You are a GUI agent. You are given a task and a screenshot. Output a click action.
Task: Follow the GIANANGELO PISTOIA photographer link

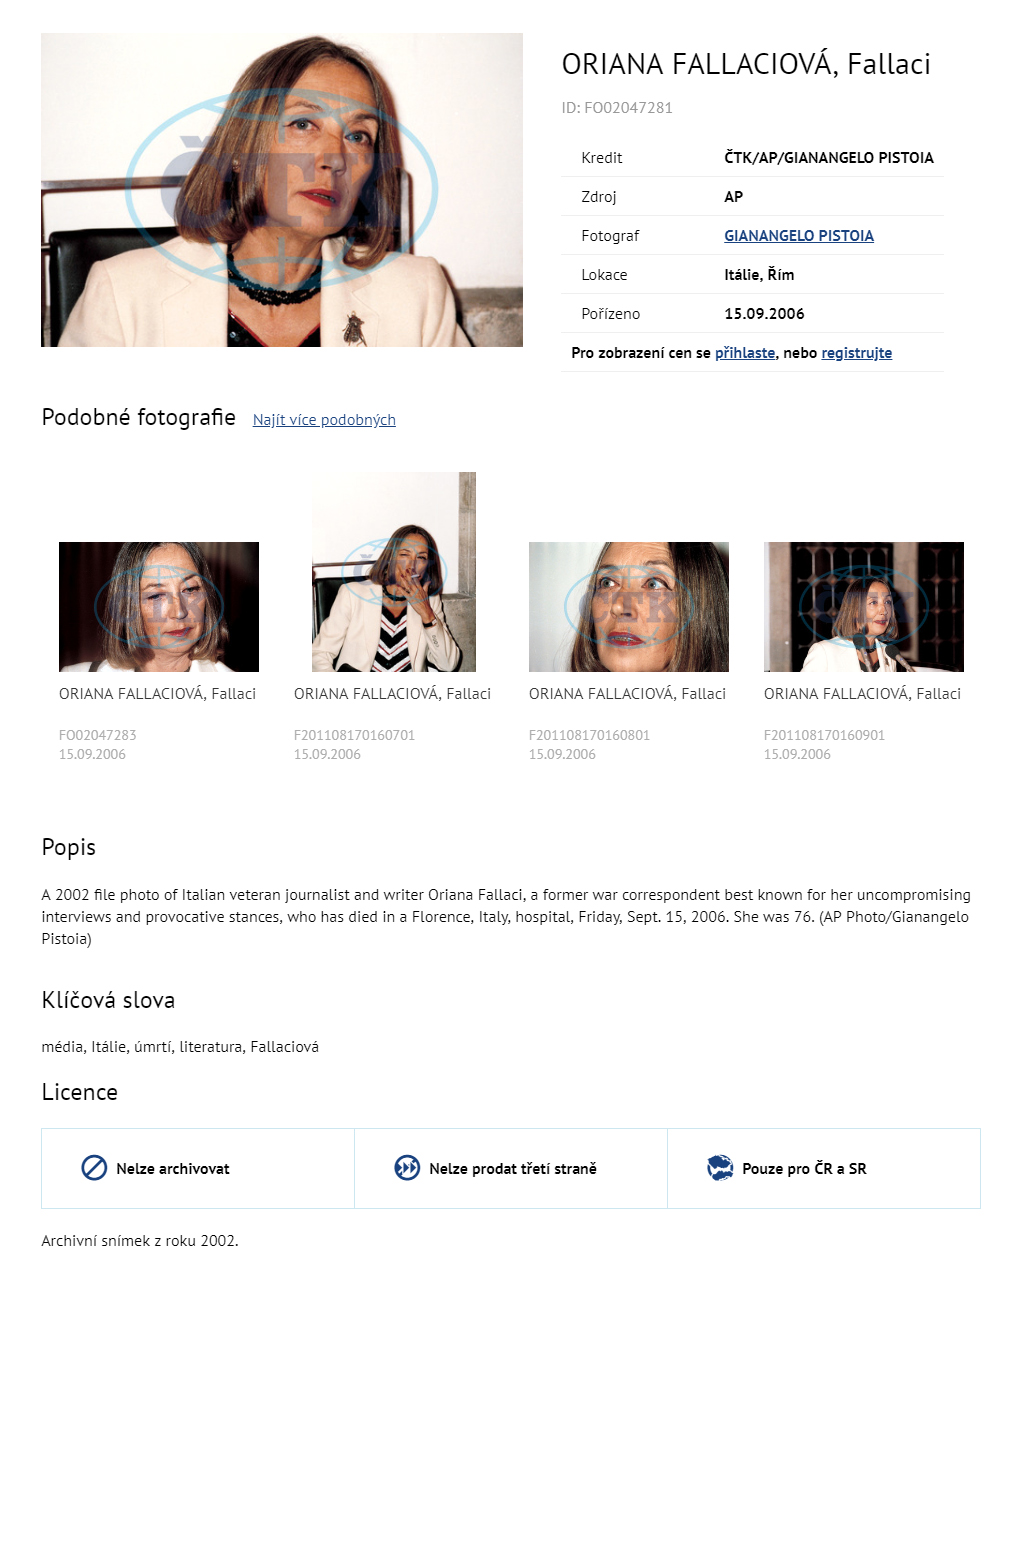(799, 236)
